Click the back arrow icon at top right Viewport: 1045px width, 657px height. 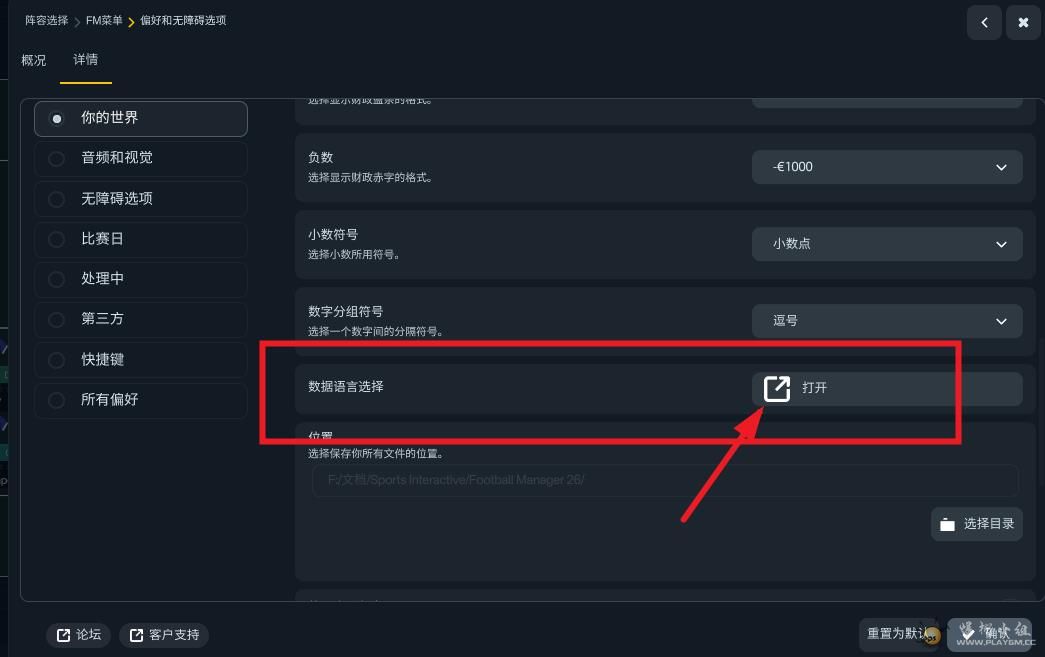(x=984, y=23)
